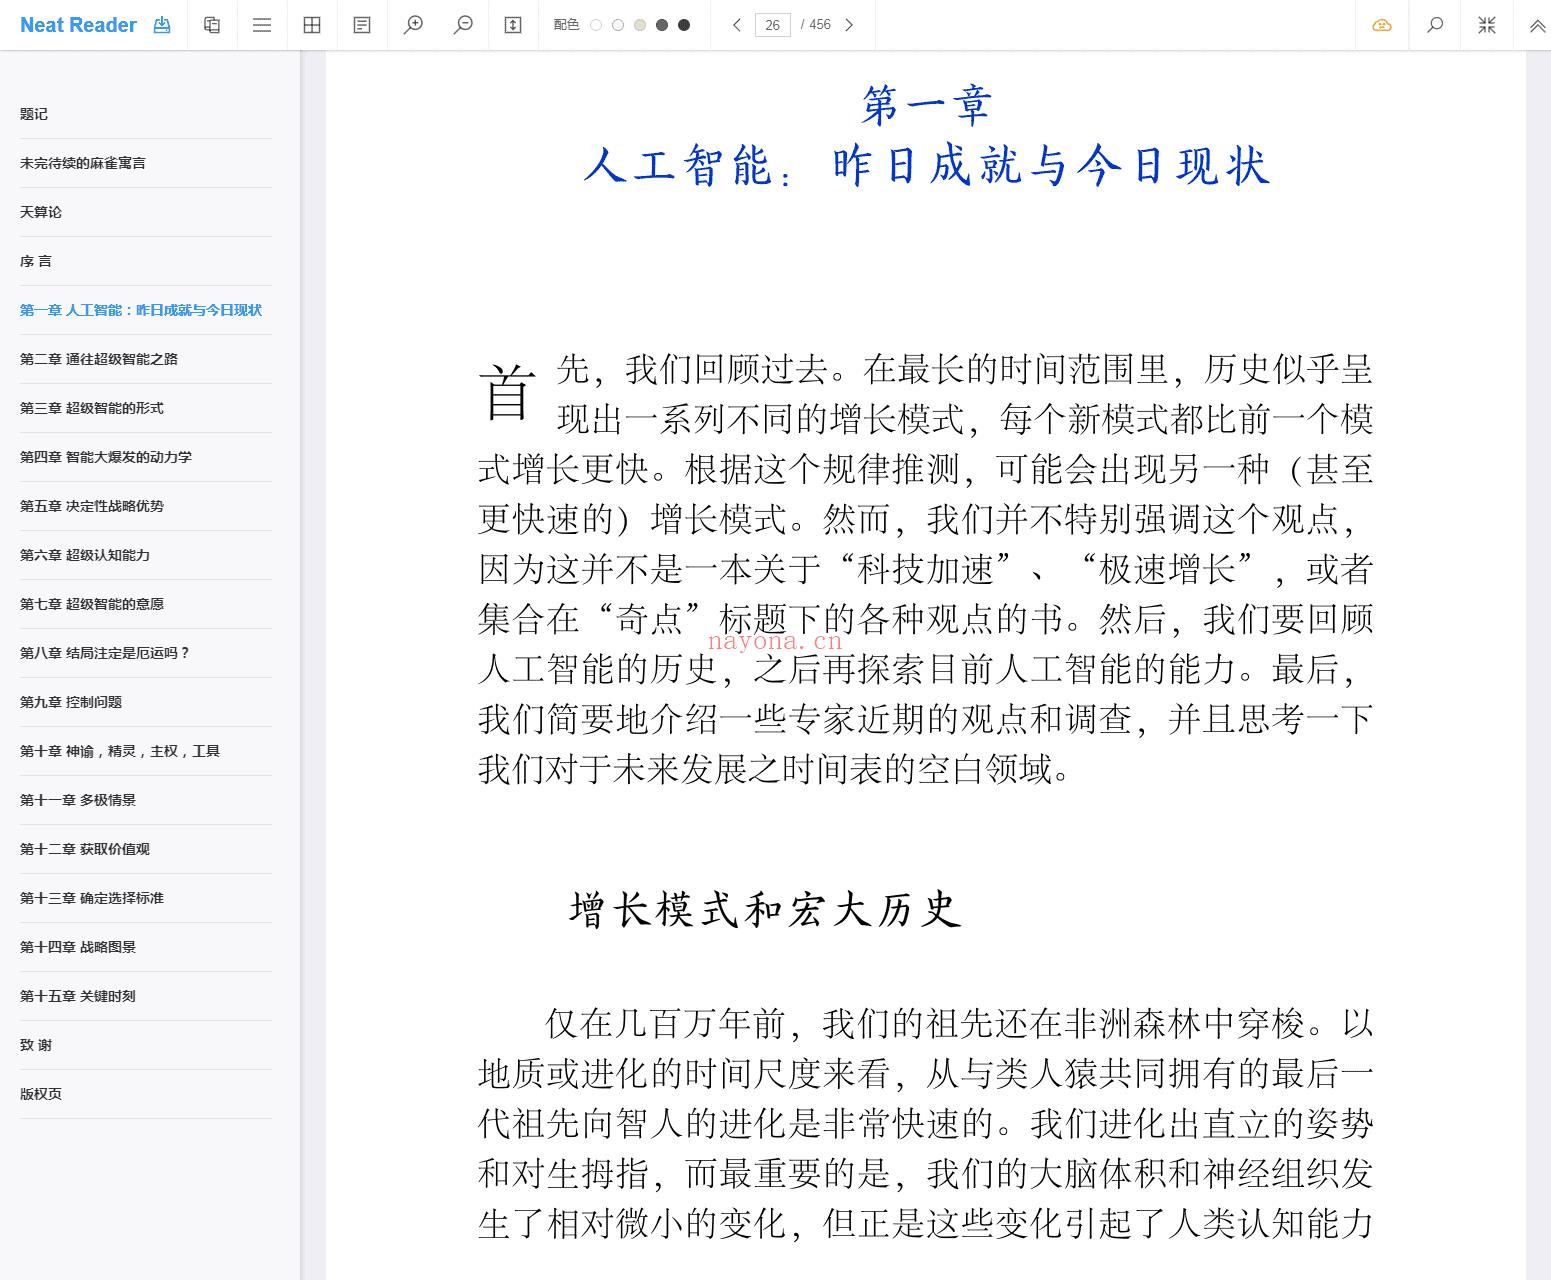
Task: Zoom out with the magnifier minus icon
Action: [x=463, y=25]
